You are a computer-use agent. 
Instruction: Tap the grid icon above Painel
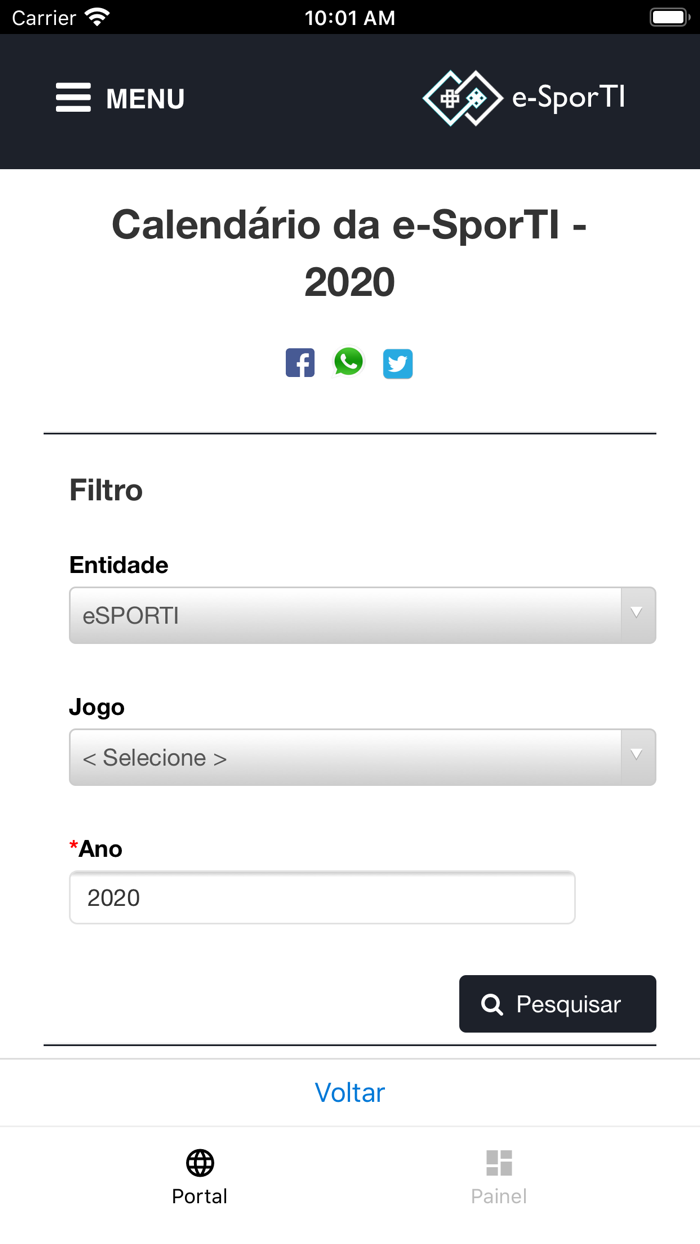[499, 1162]
